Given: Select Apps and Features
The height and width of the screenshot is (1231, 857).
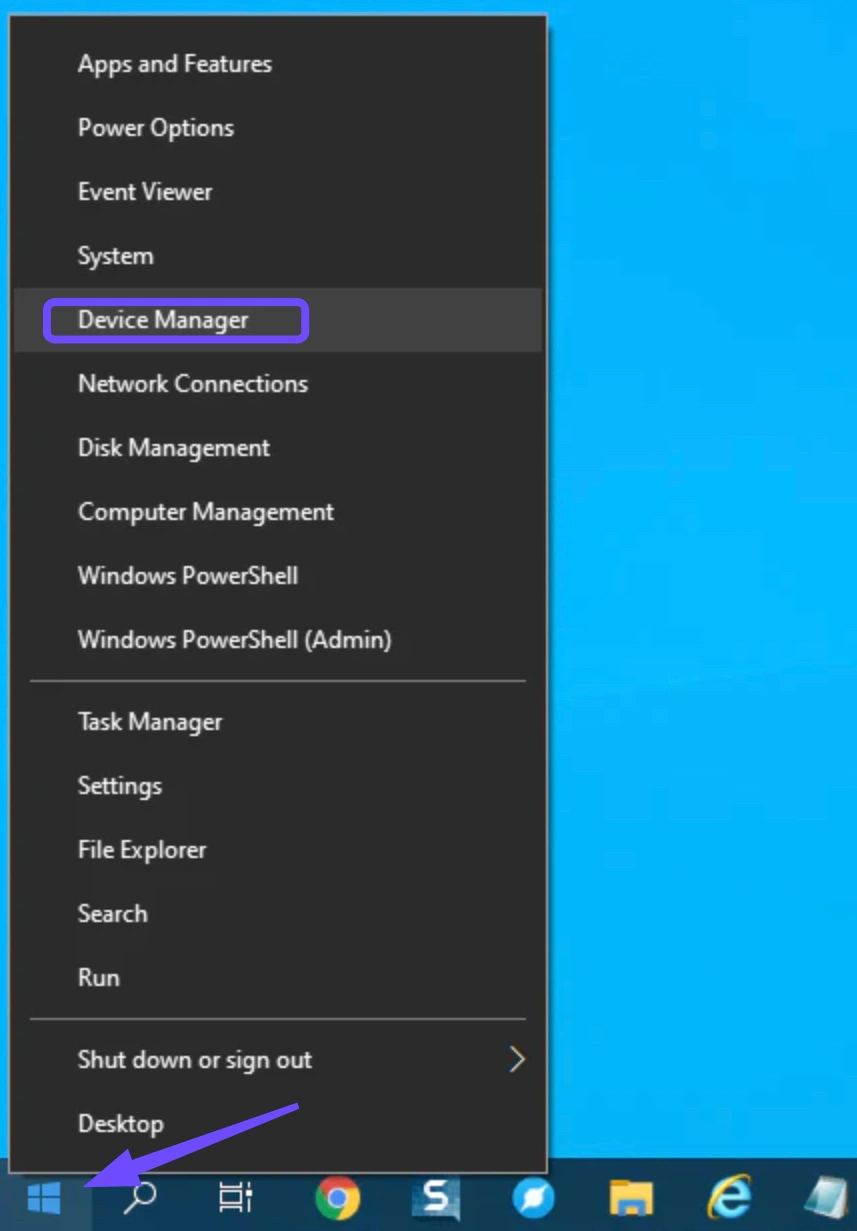Looking at the screenshot, I should [x=175, y=64].
